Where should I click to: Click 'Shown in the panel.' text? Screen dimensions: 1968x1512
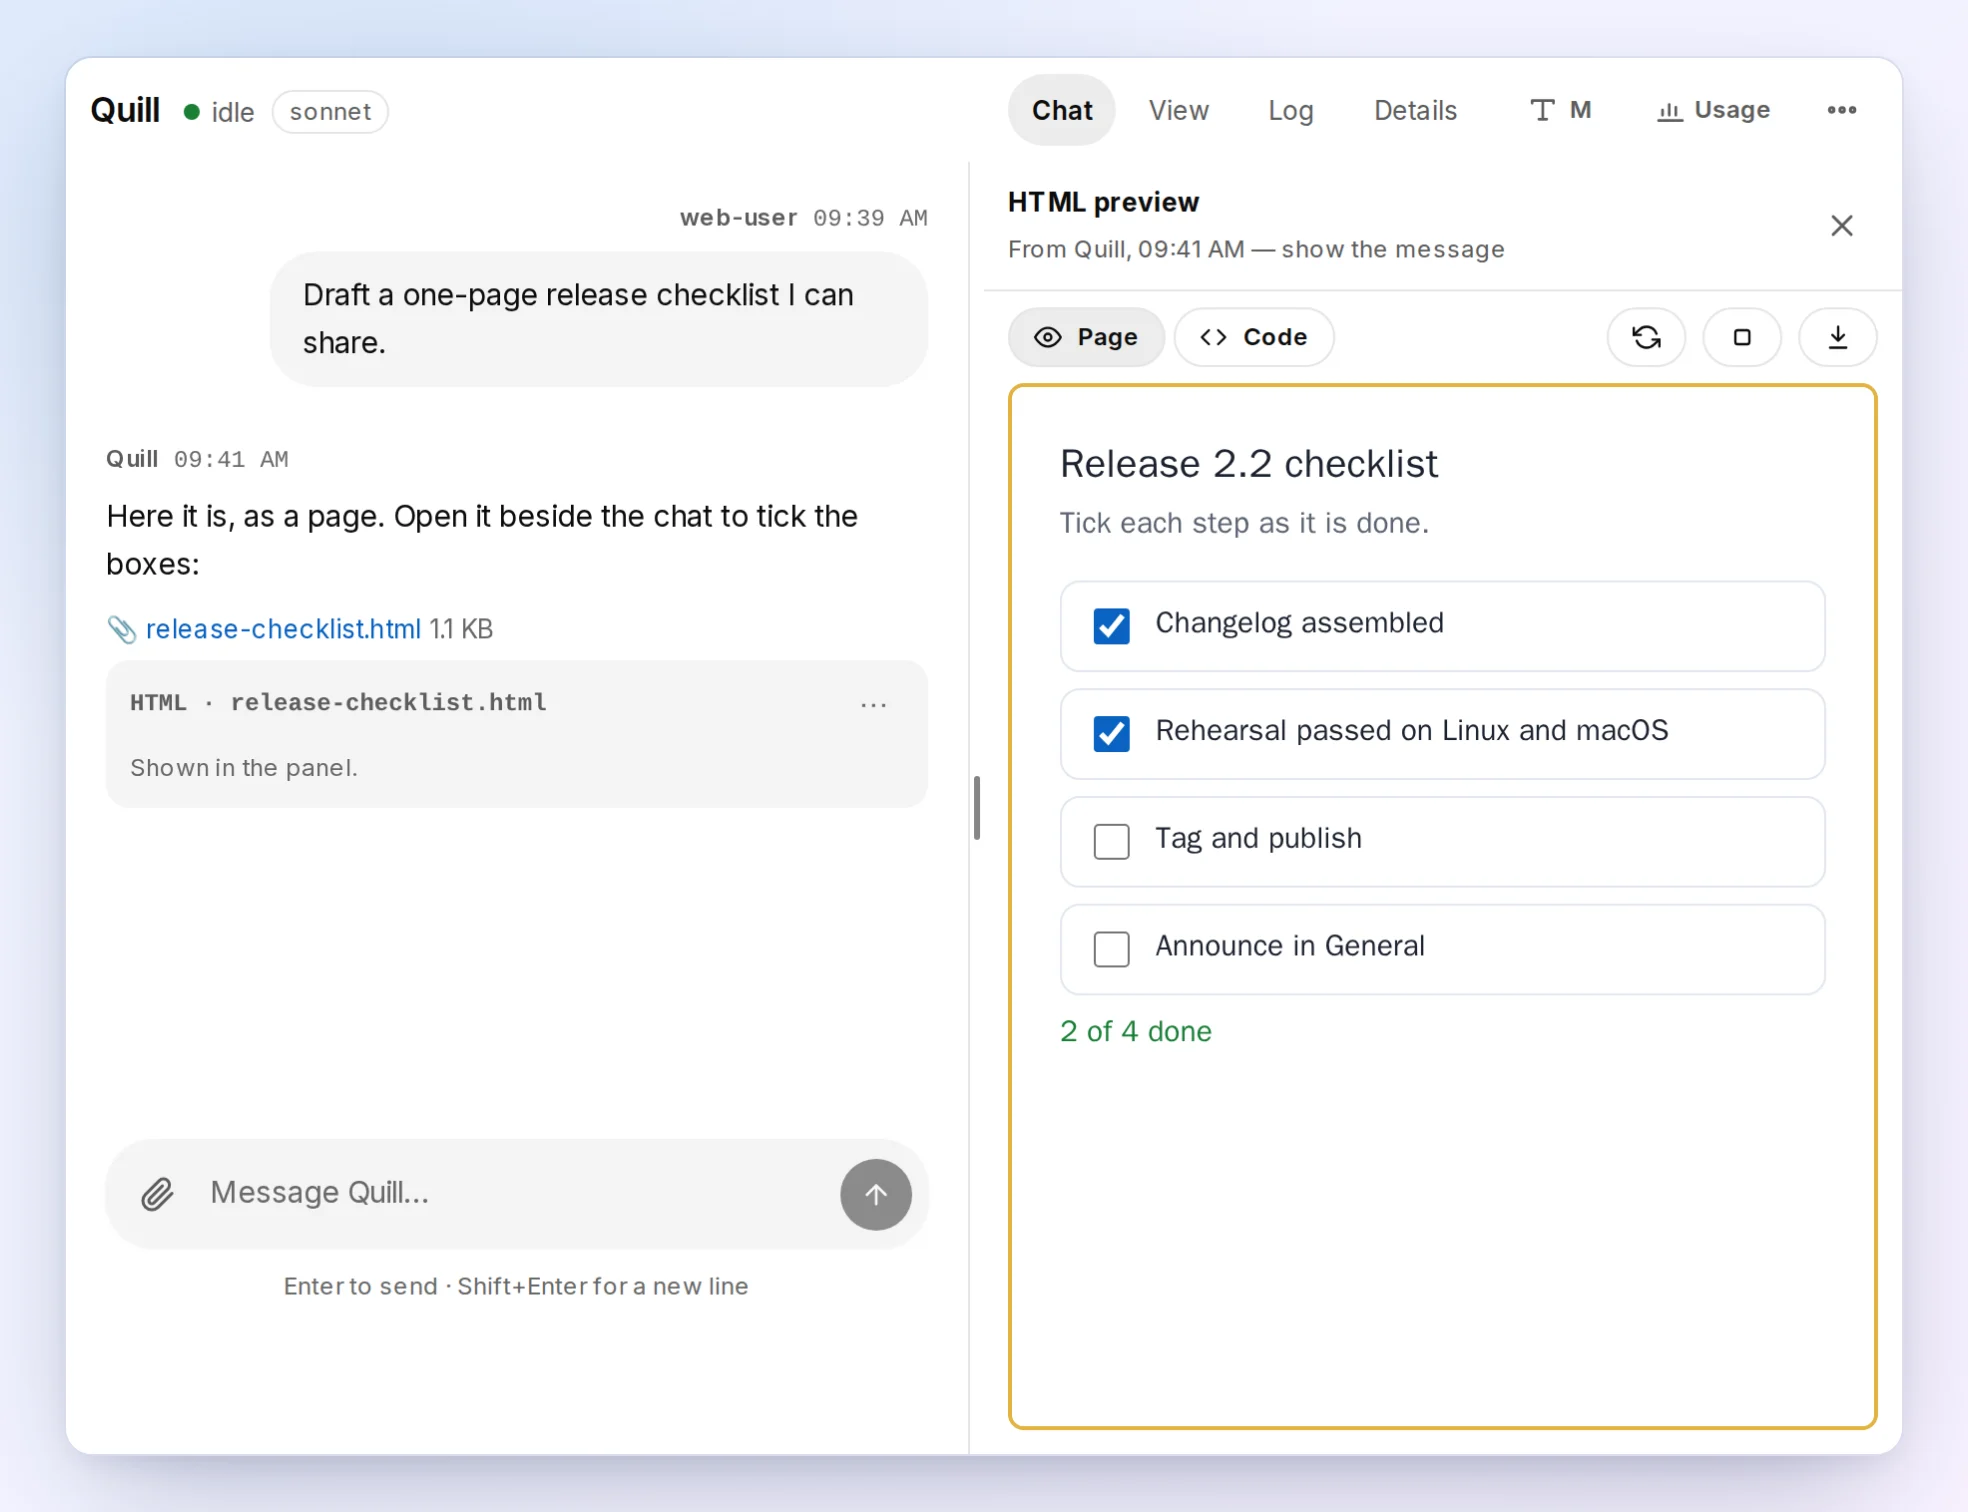(244, 768)
